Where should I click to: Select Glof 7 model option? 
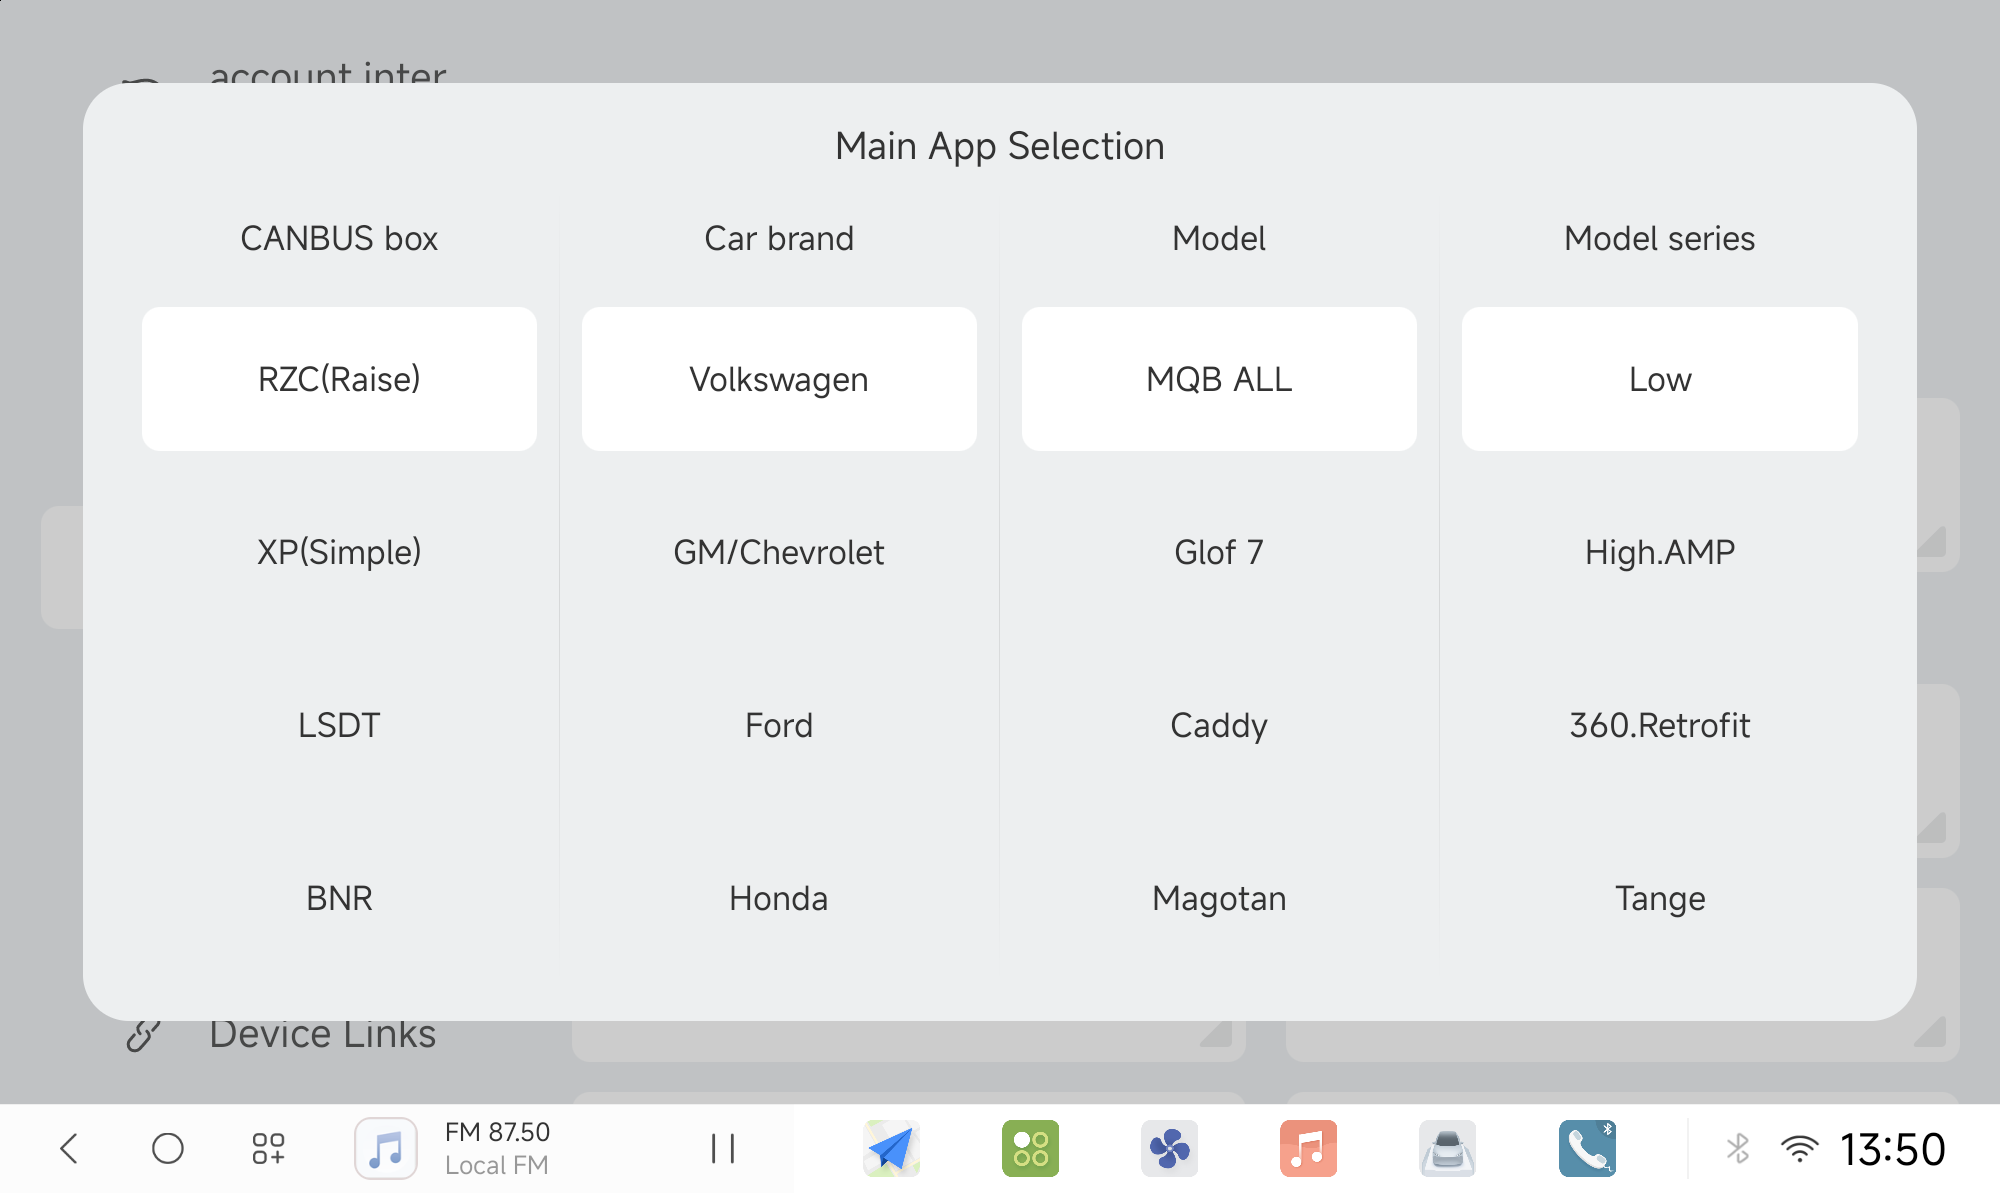[x=1219, y=552]
